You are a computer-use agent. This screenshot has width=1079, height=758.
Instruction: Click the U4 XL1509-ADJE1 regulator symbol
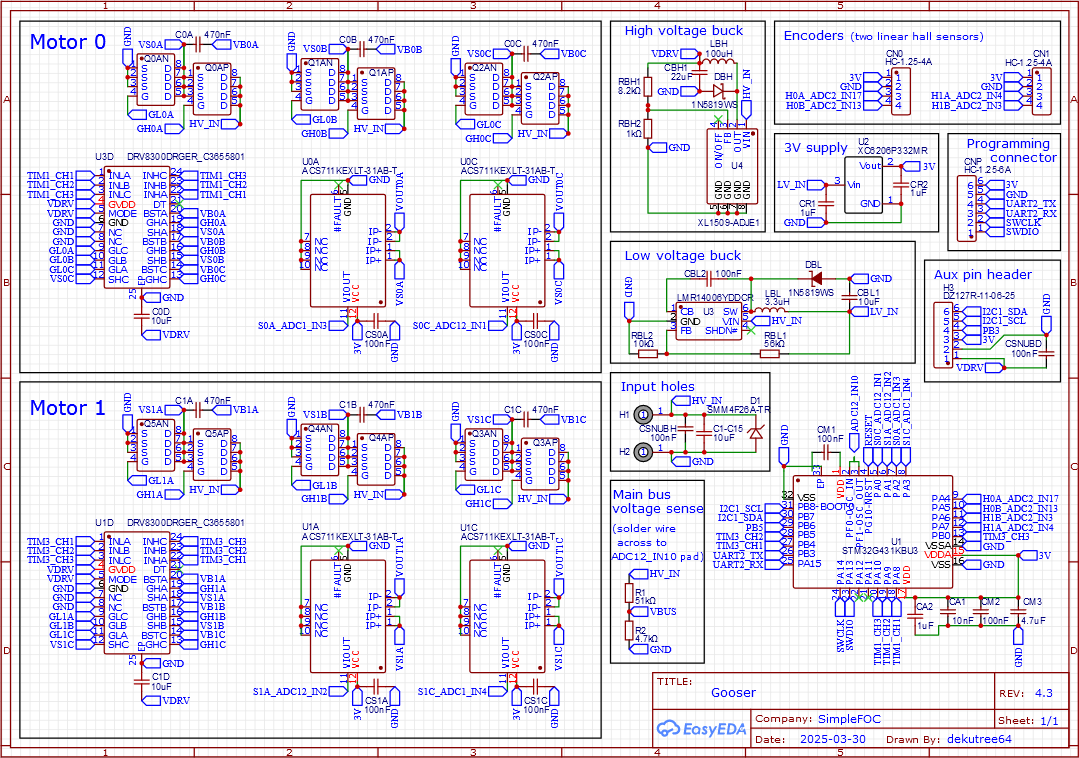click(733, 166)
